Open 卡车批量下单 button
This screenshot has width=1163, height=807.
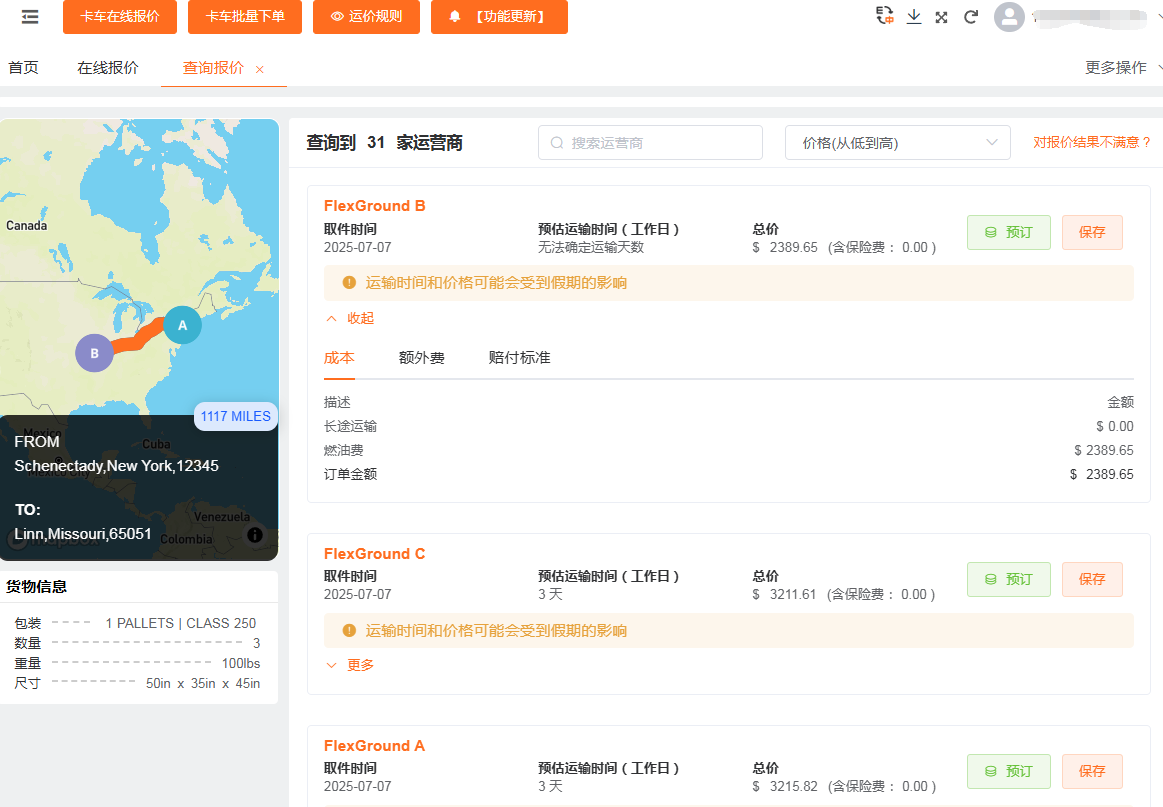[245, 16]
